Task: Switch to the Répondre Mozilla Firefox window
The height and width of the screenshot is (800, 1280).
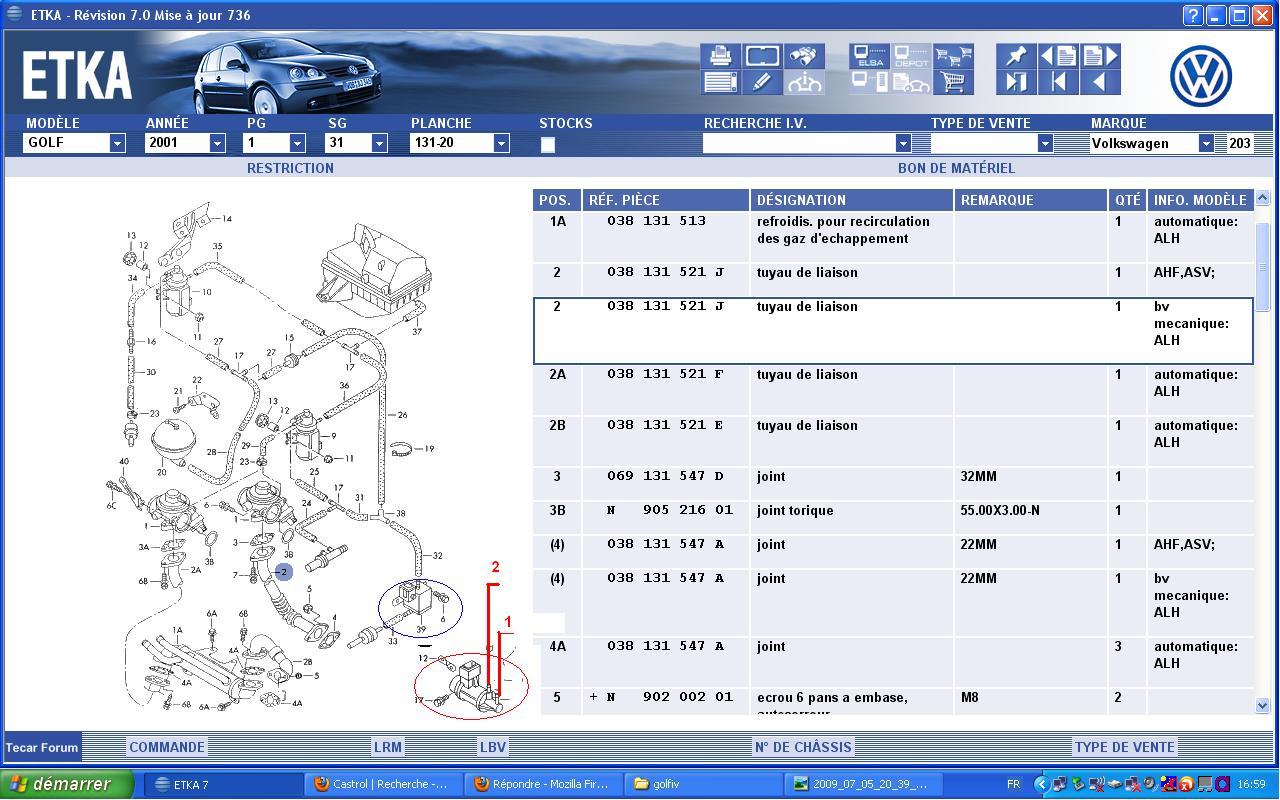Action: coord(544,784)
